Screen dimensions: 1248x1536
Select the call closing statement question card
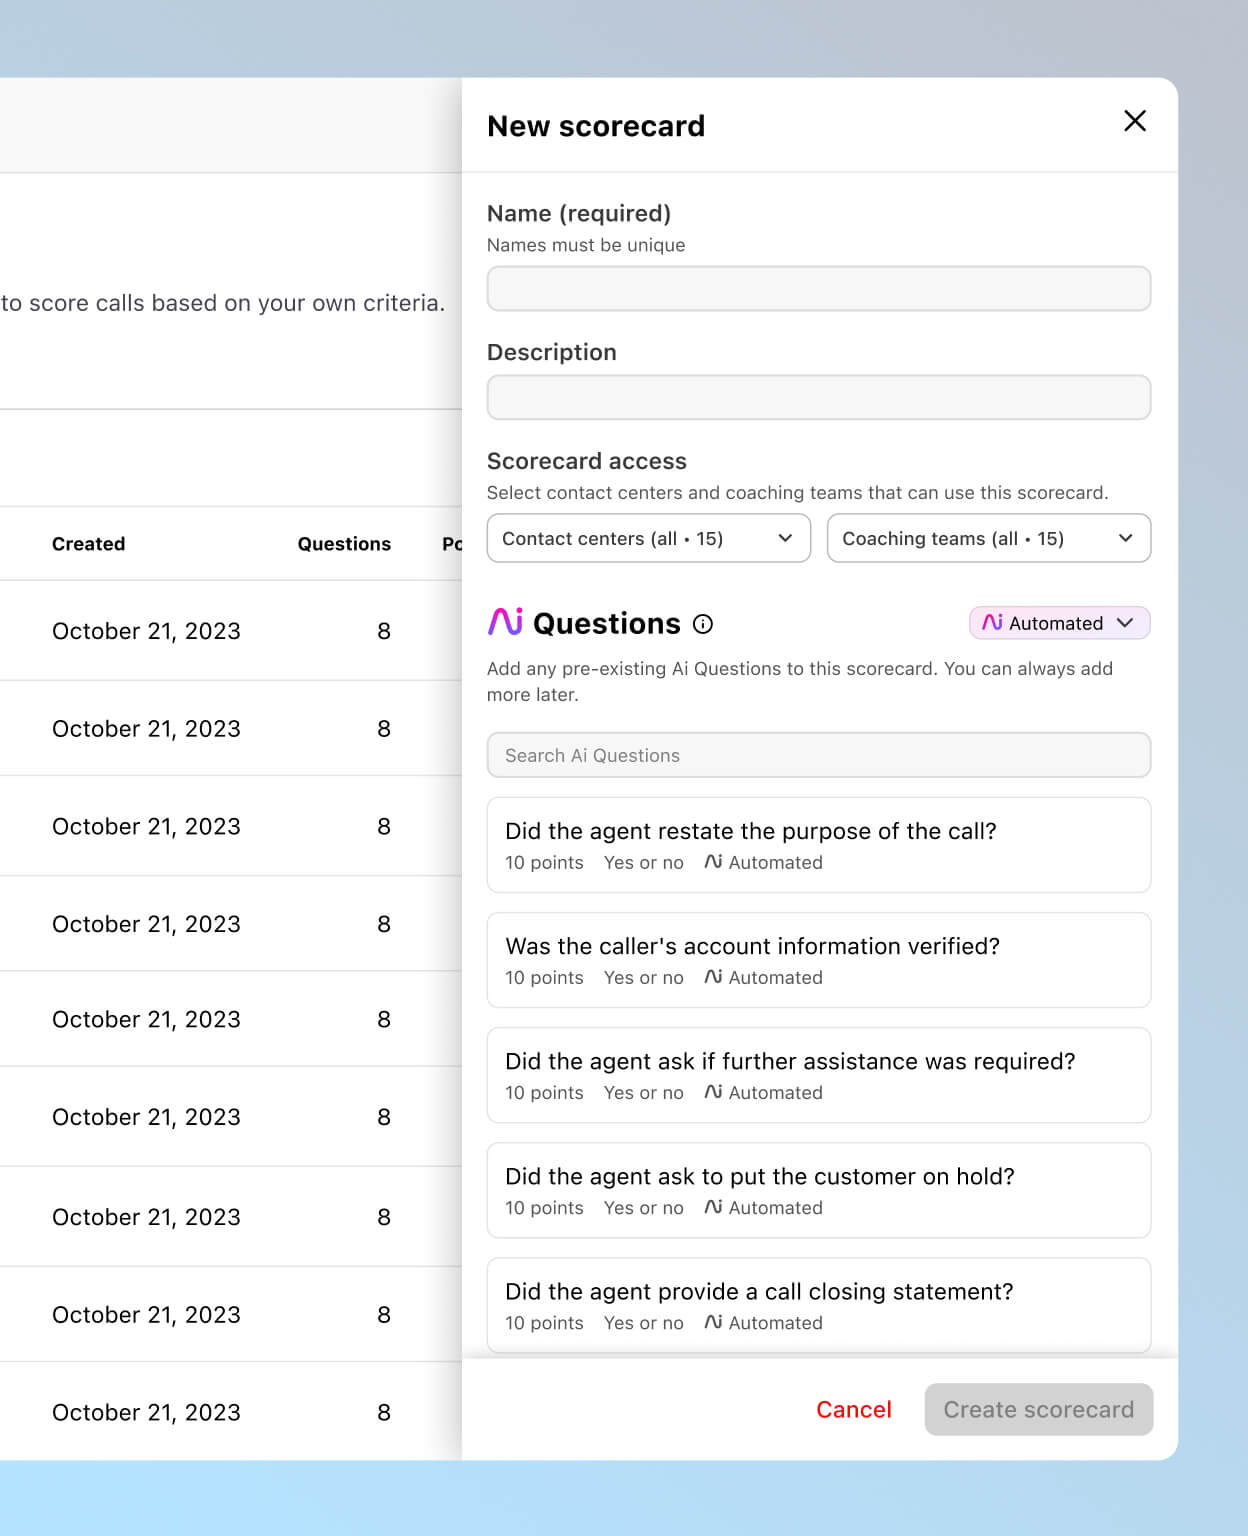tap(818, 1305)
